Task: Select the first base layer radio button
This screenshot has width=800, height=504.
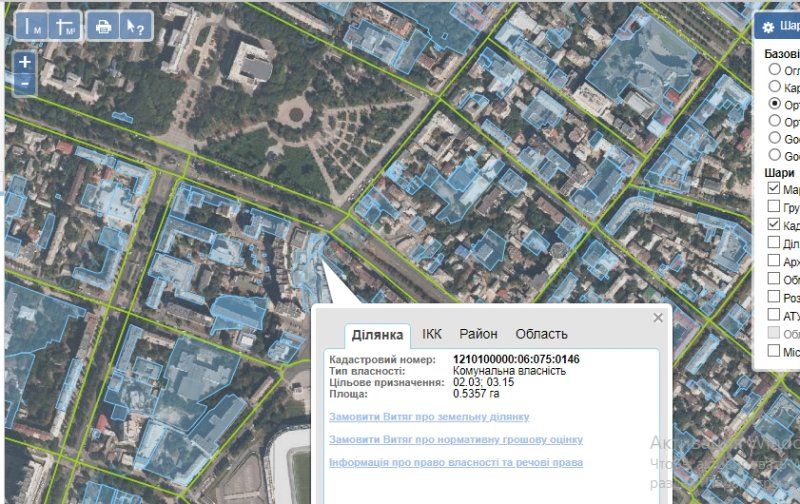Action: pos(774,71)
